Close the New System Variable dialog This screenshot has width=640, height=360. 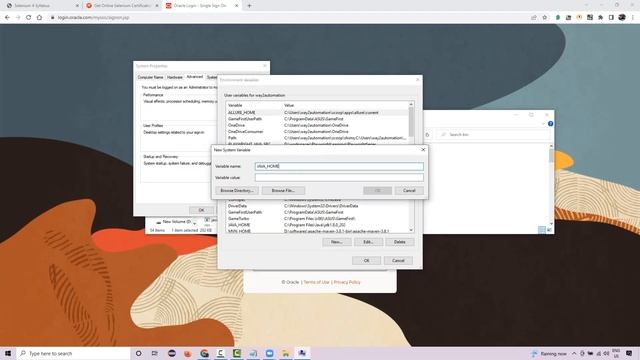coord(423,150)
